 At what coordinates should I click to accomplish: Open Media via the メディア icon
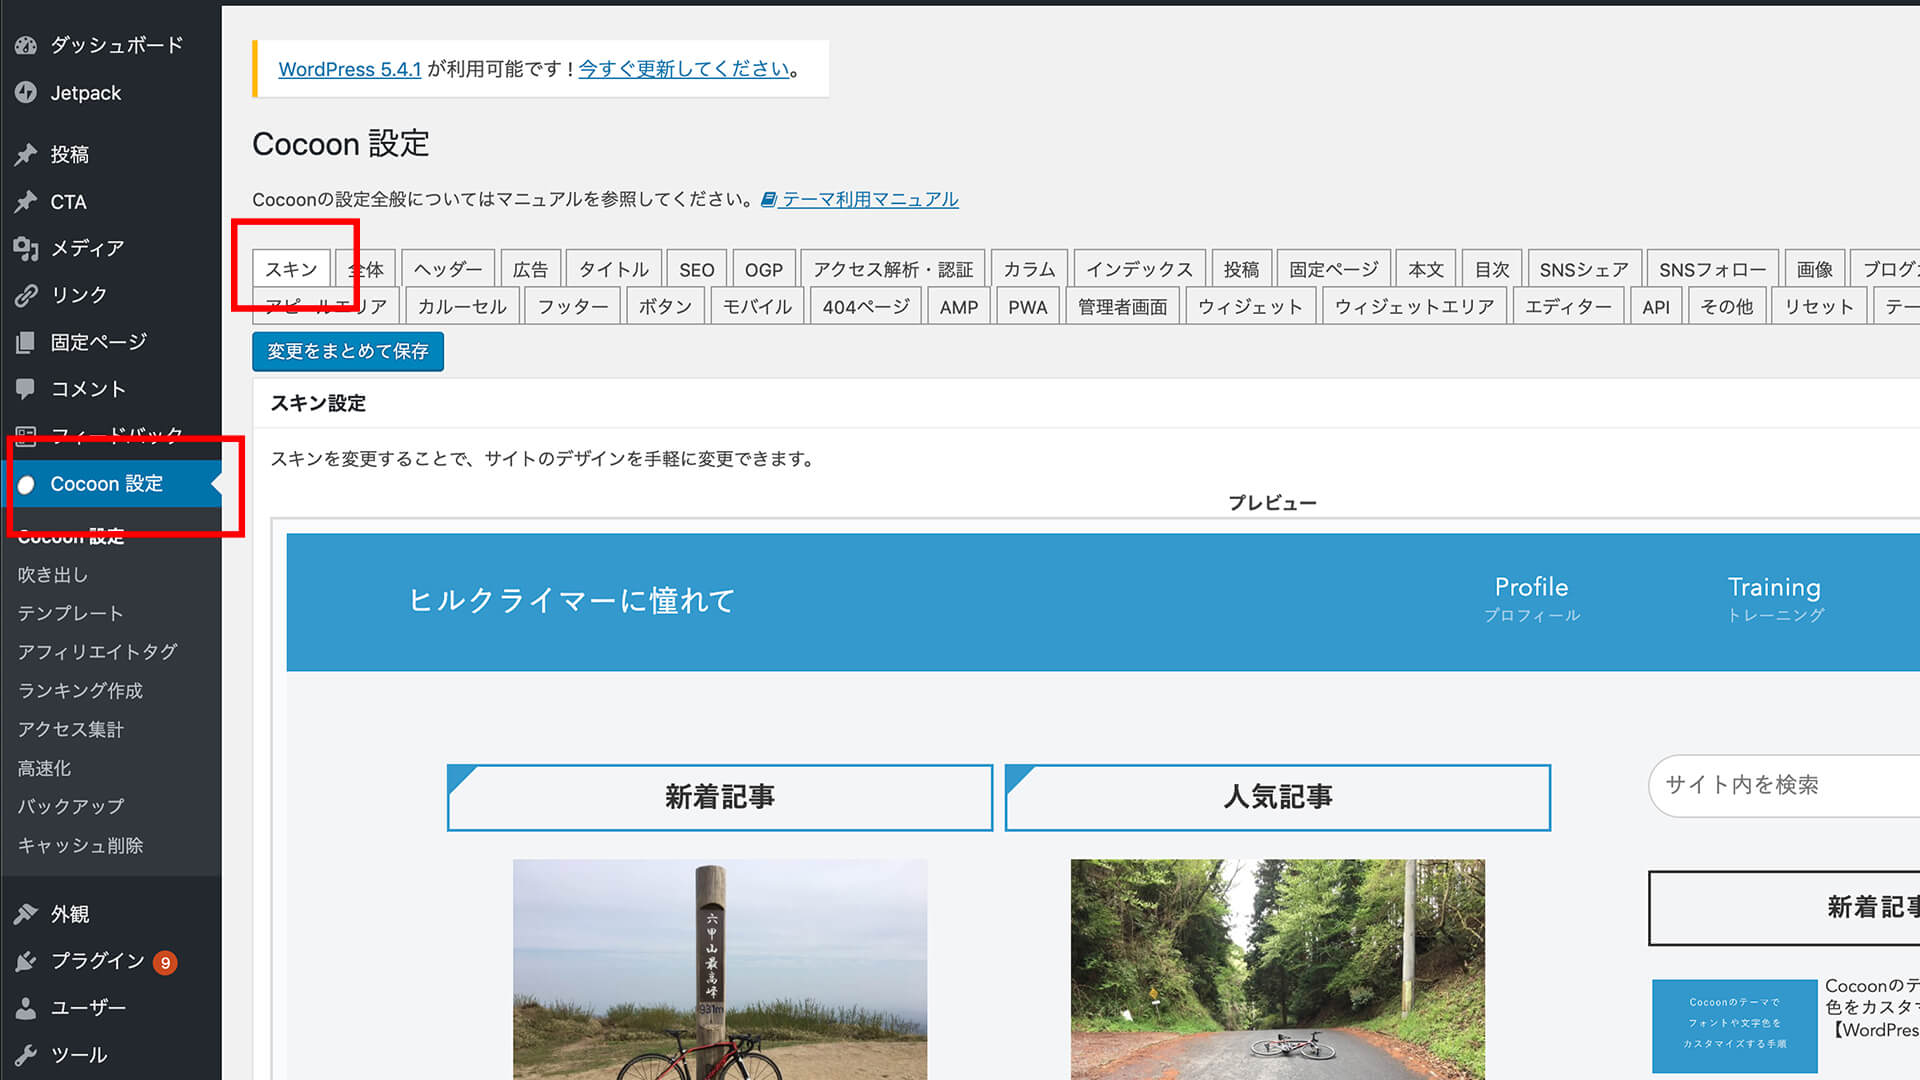(26, 248)
